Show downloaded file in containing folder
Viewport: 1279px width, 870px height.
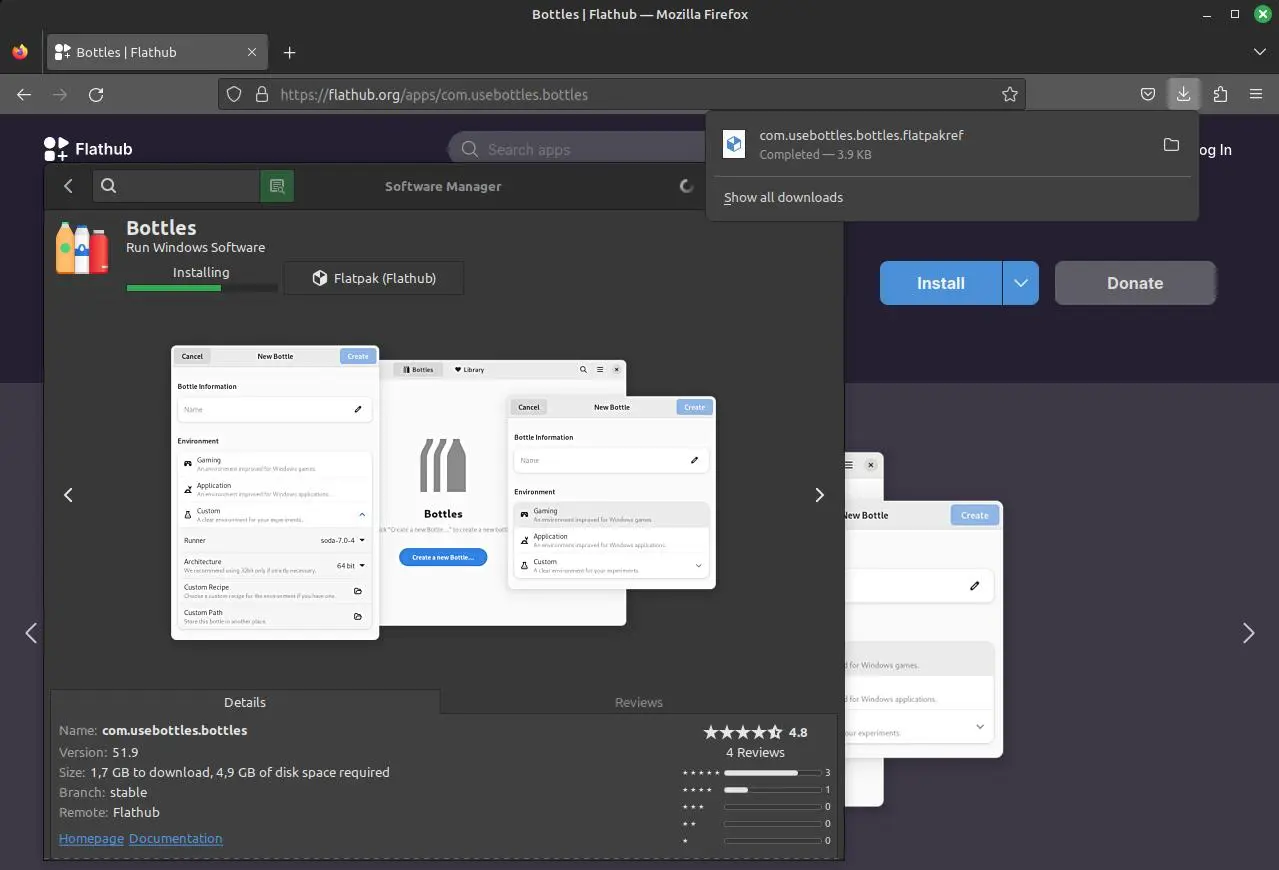click(x=1171, y=145)
